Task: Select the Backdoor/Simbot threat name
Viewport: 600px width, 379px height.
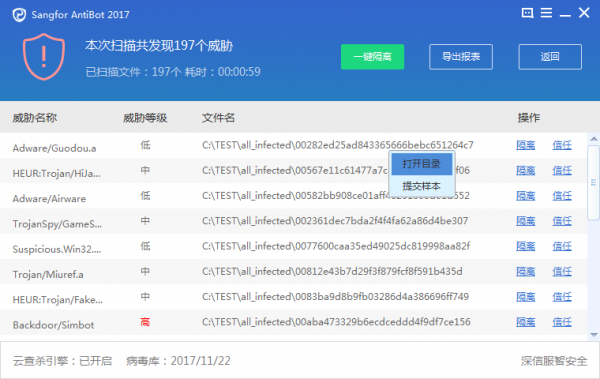Action: pos(53,325)
